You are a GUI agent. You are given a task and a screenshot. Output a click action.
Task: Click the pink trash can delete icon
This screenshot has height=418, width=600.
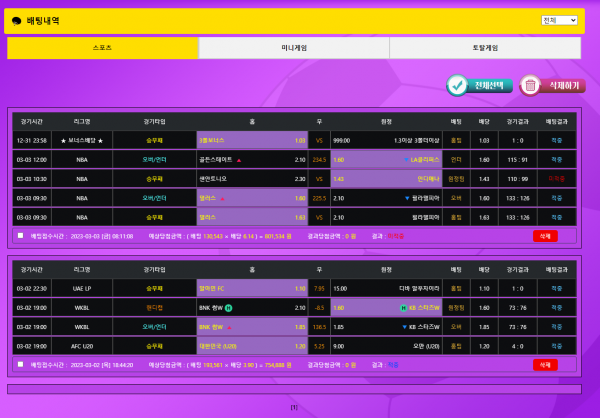[530, 86]
